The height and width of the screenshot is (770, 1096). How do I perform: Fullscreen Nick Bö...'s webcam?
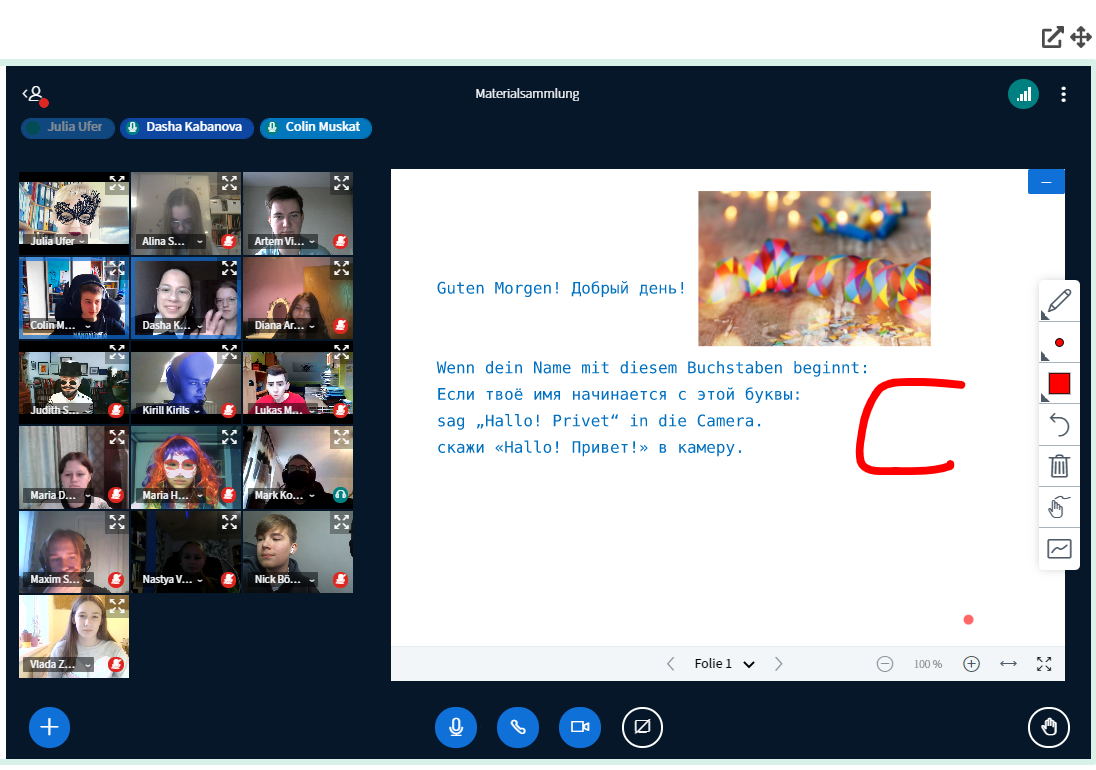(x=341, y=521)
